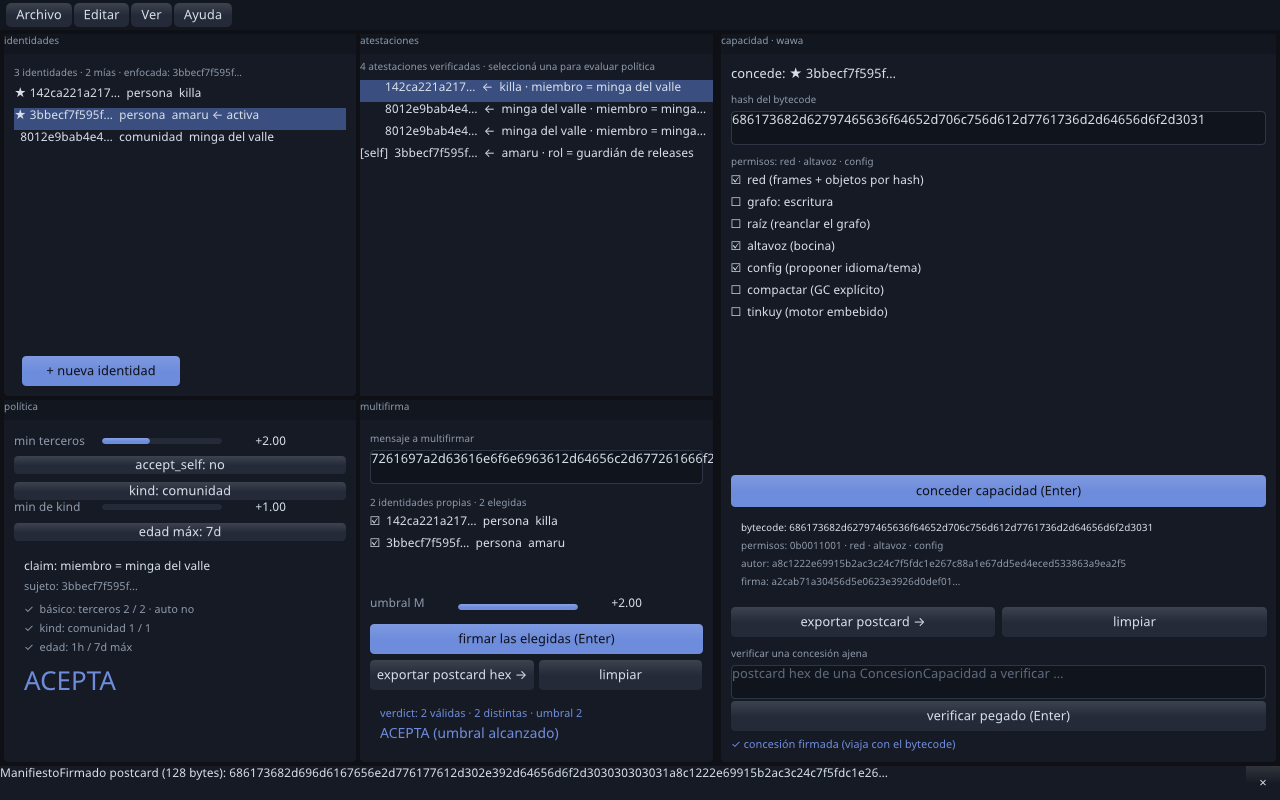The image size is (1280, 800).
Task: Click the nueva identidad button
Action: [101, 371]
